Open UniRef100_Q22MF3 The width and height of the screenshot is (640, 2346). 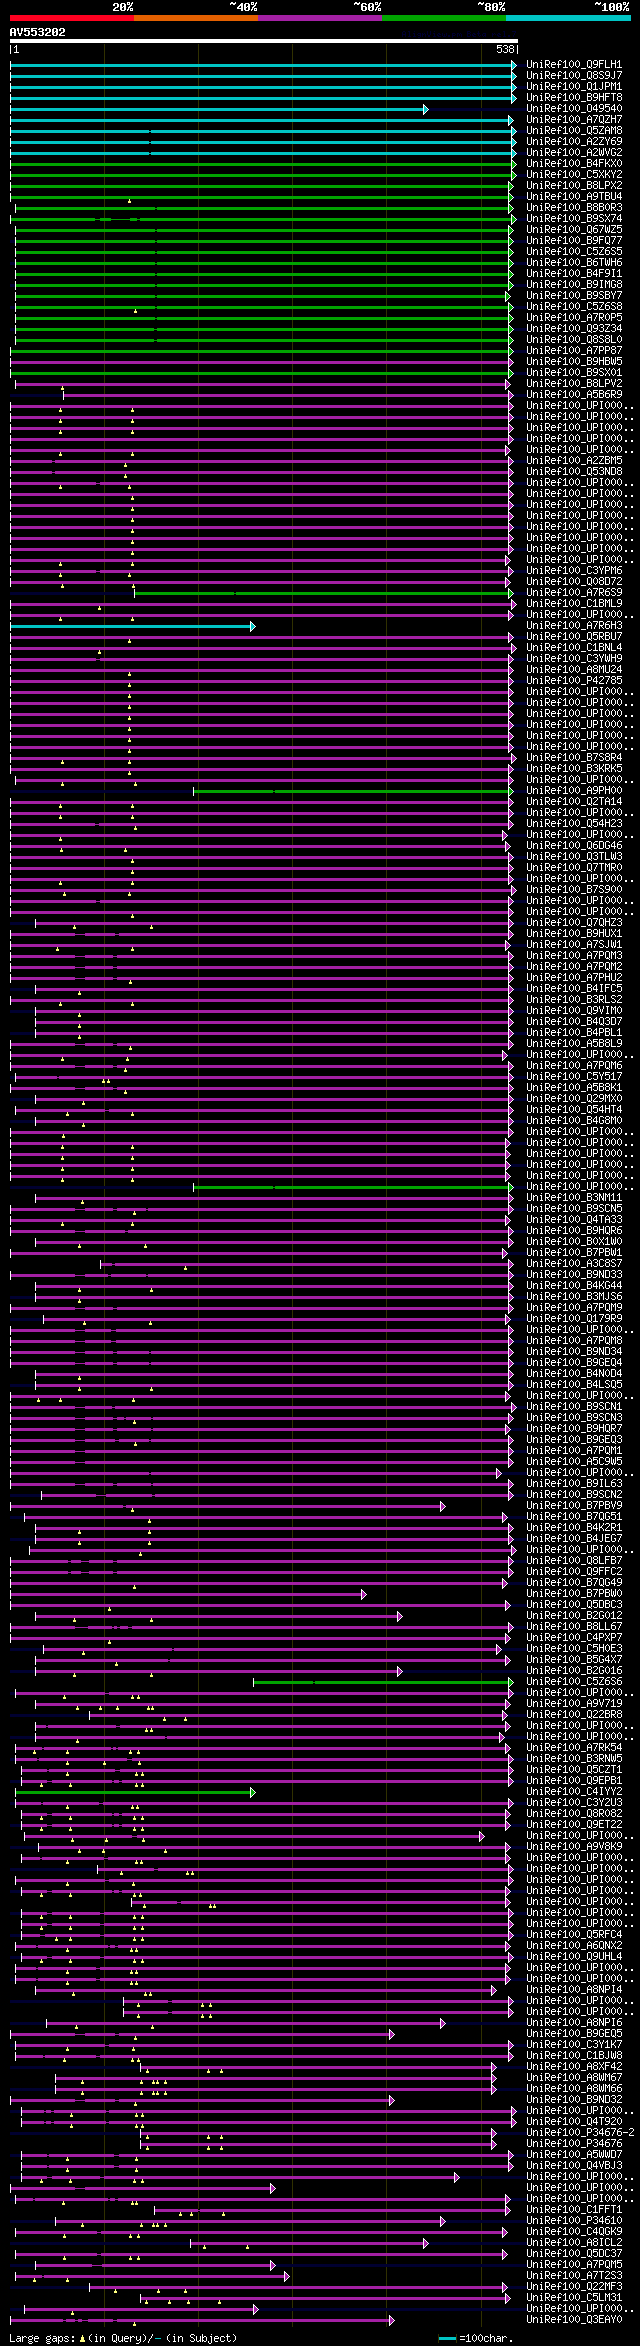point(574,2287)
